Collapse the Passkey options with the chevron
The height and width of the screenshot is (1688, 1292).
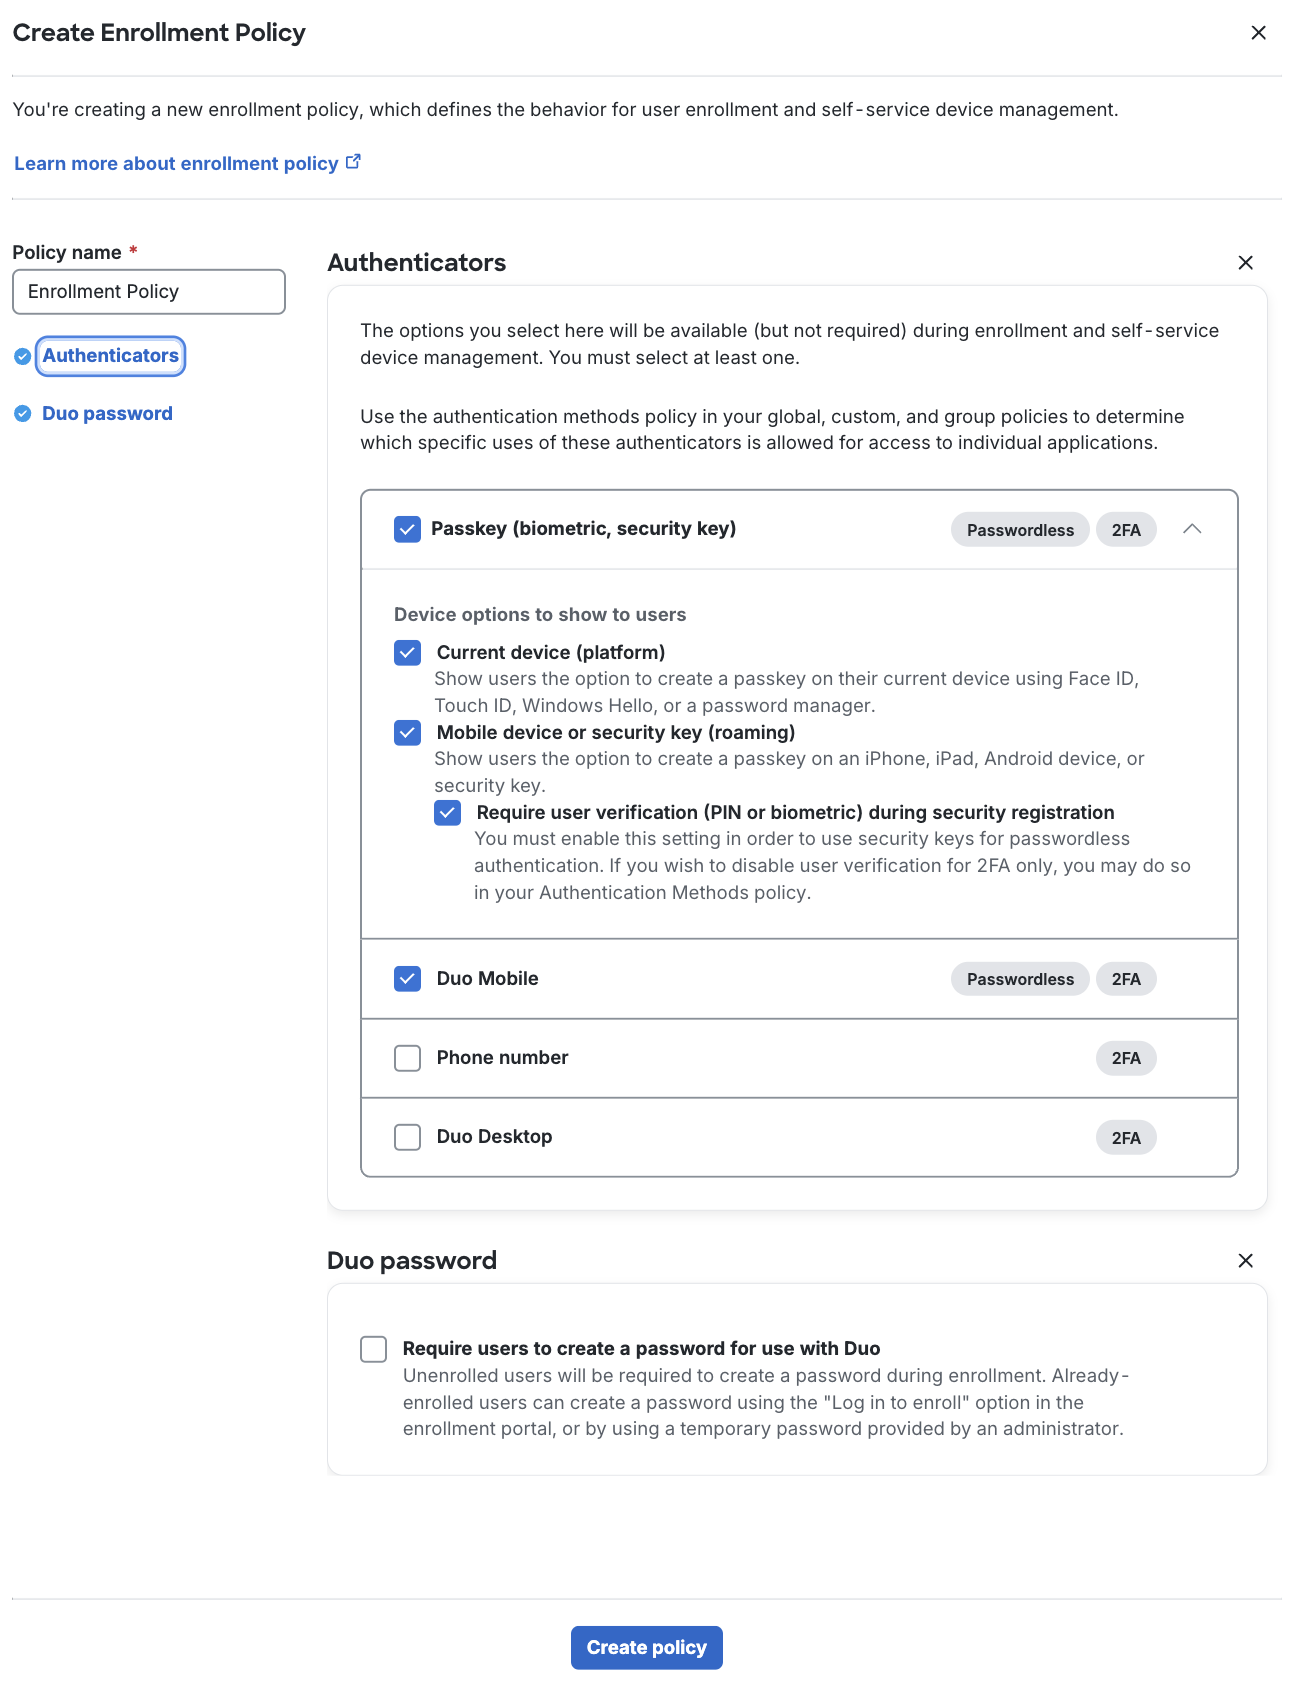pyautogui.click(x=1192, y=529)
